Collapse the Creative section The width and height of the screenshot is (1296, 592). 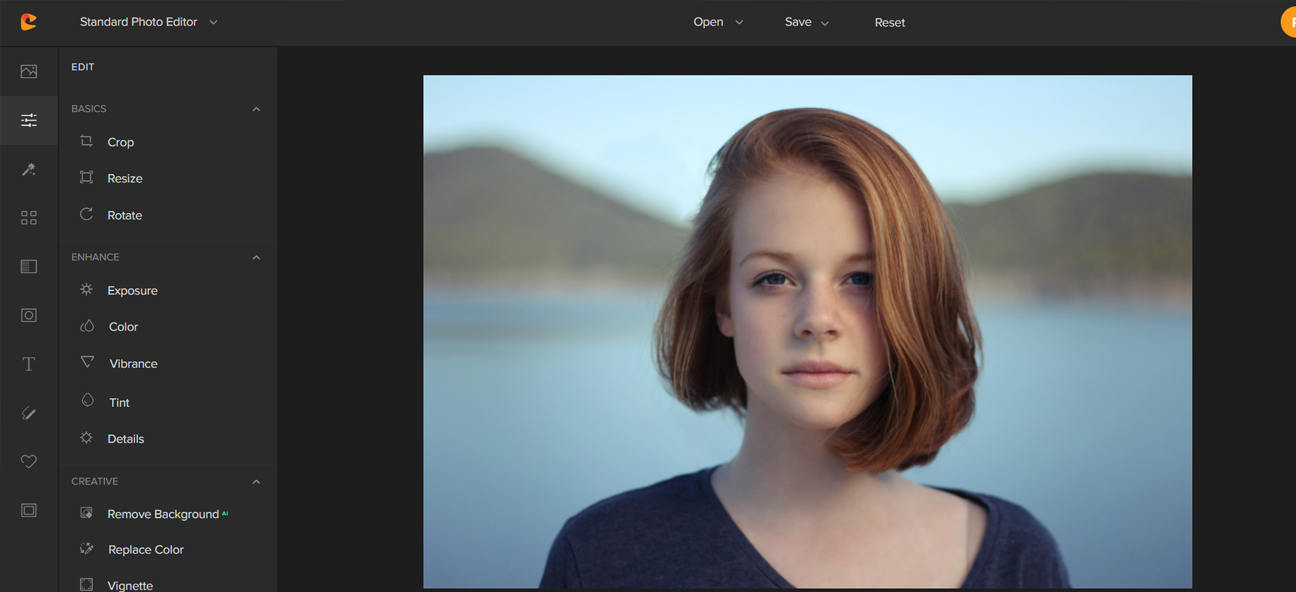pyautogui.click(x=256, y=482)
